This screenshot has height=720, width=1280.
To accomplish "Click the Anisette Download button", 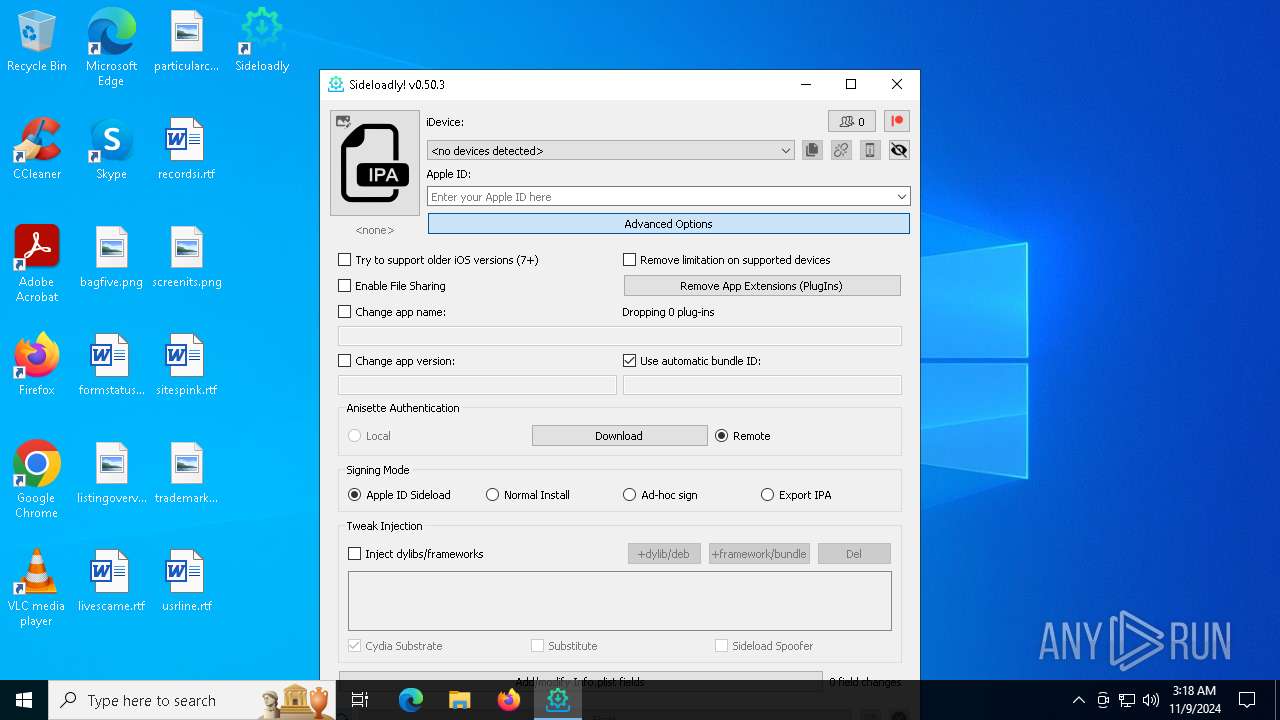I will pos(619,436).
